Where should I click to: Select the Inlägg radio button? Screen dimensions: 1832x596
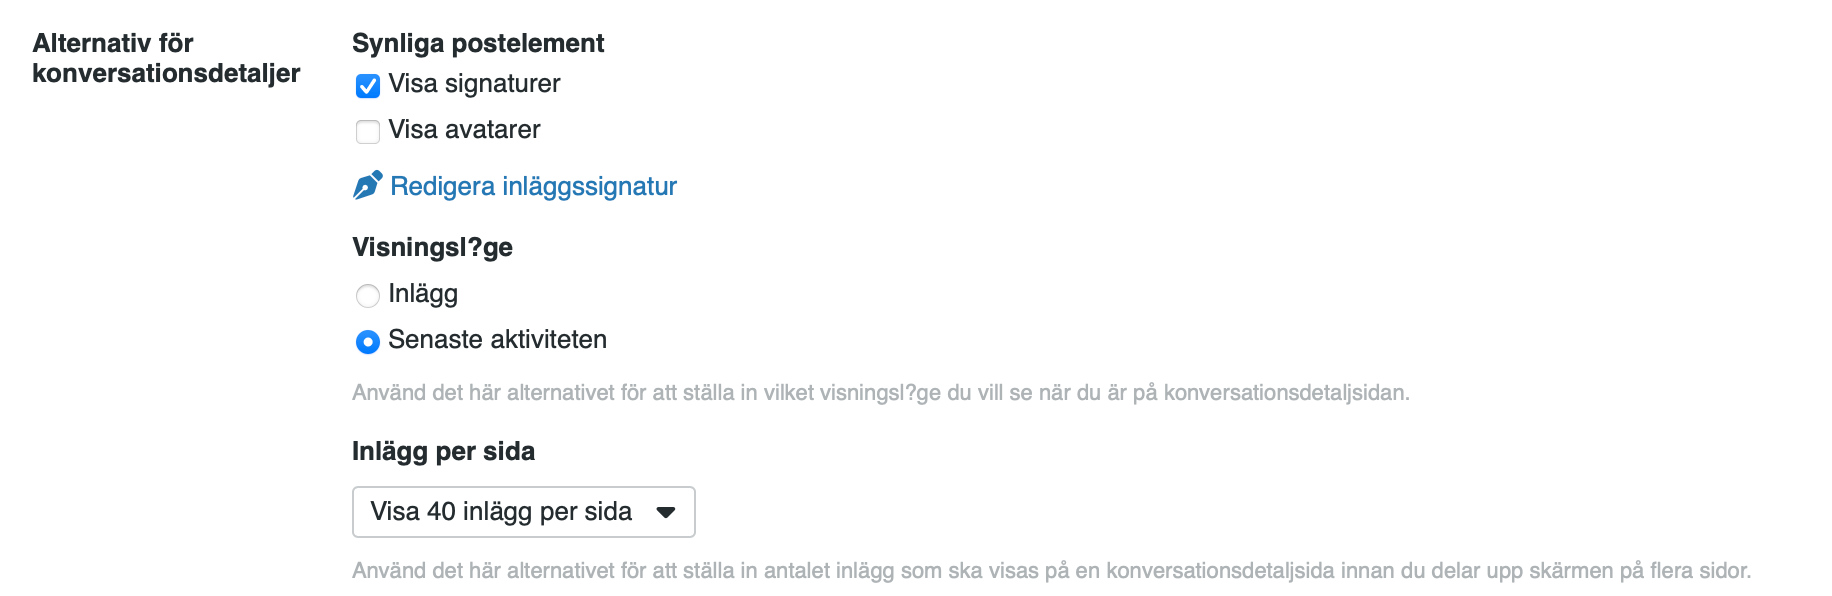[x=368, y=295]
